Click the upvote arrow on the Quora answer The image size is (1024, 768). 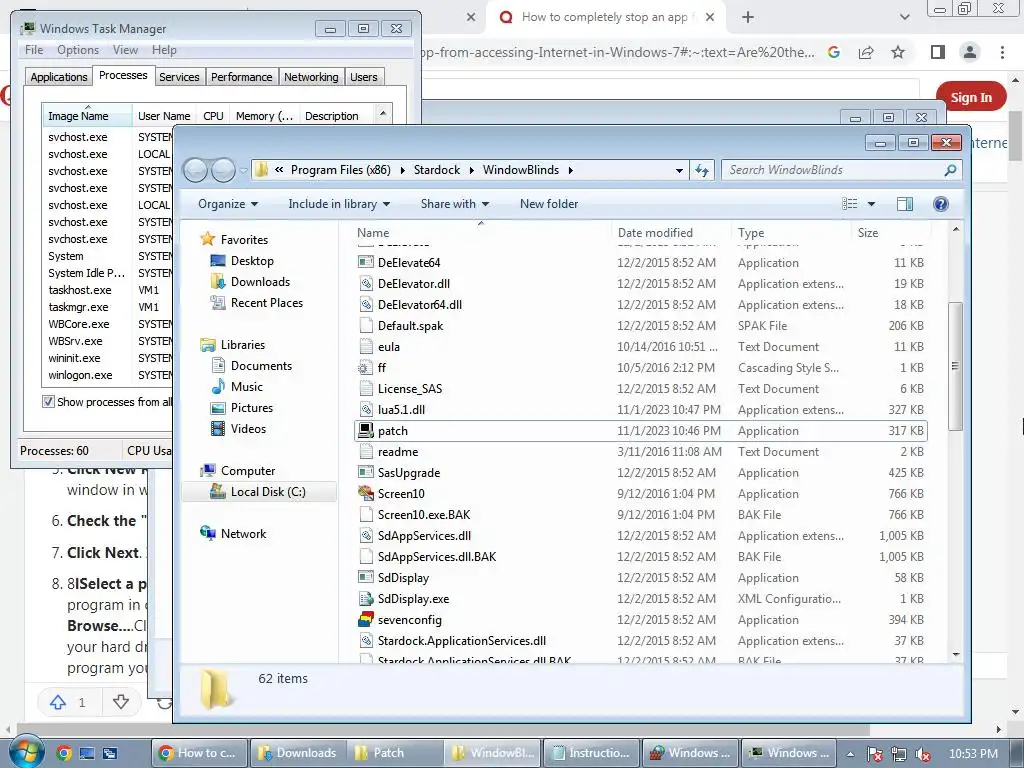(58, 702)
